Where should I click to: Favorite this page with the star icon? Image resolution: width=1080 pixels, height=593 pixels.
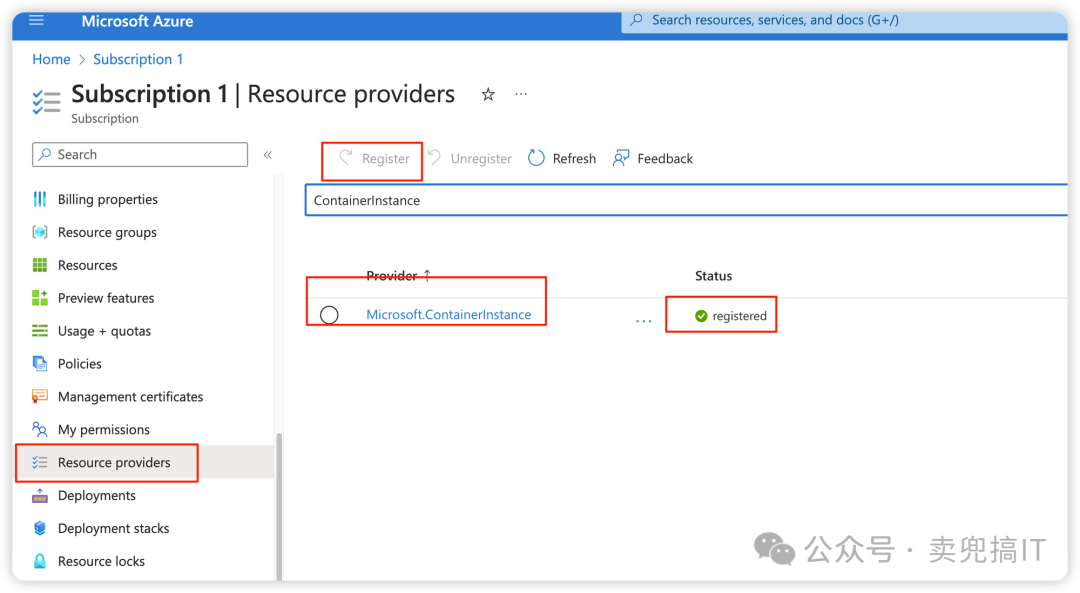[488, 94]
